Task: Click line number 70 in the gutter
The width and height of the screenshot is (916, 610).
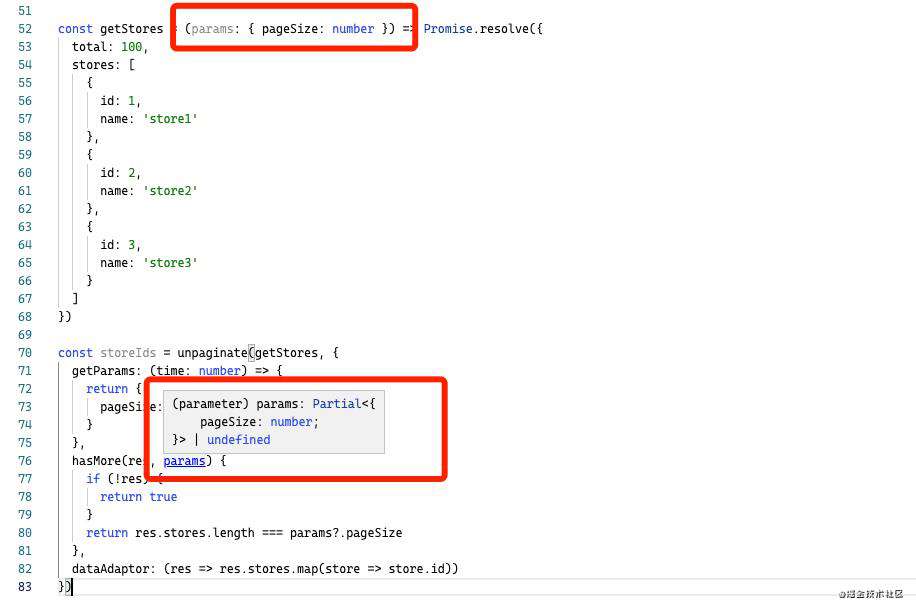Action: (x=25, y=353)
